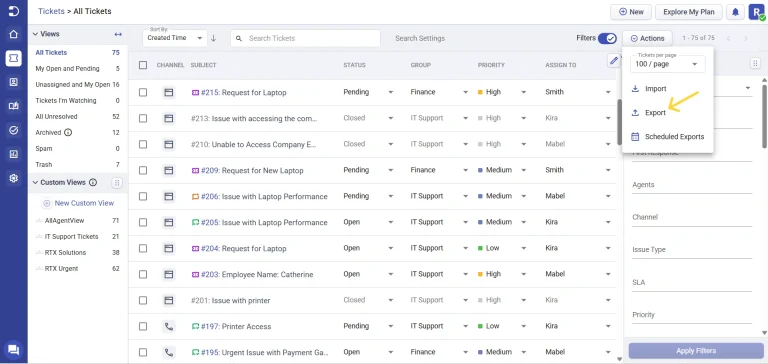This screenshot has width=768, height=364.
Task: Click the phone channel icon of ticket #195
Action: click(x=168, y=352)
